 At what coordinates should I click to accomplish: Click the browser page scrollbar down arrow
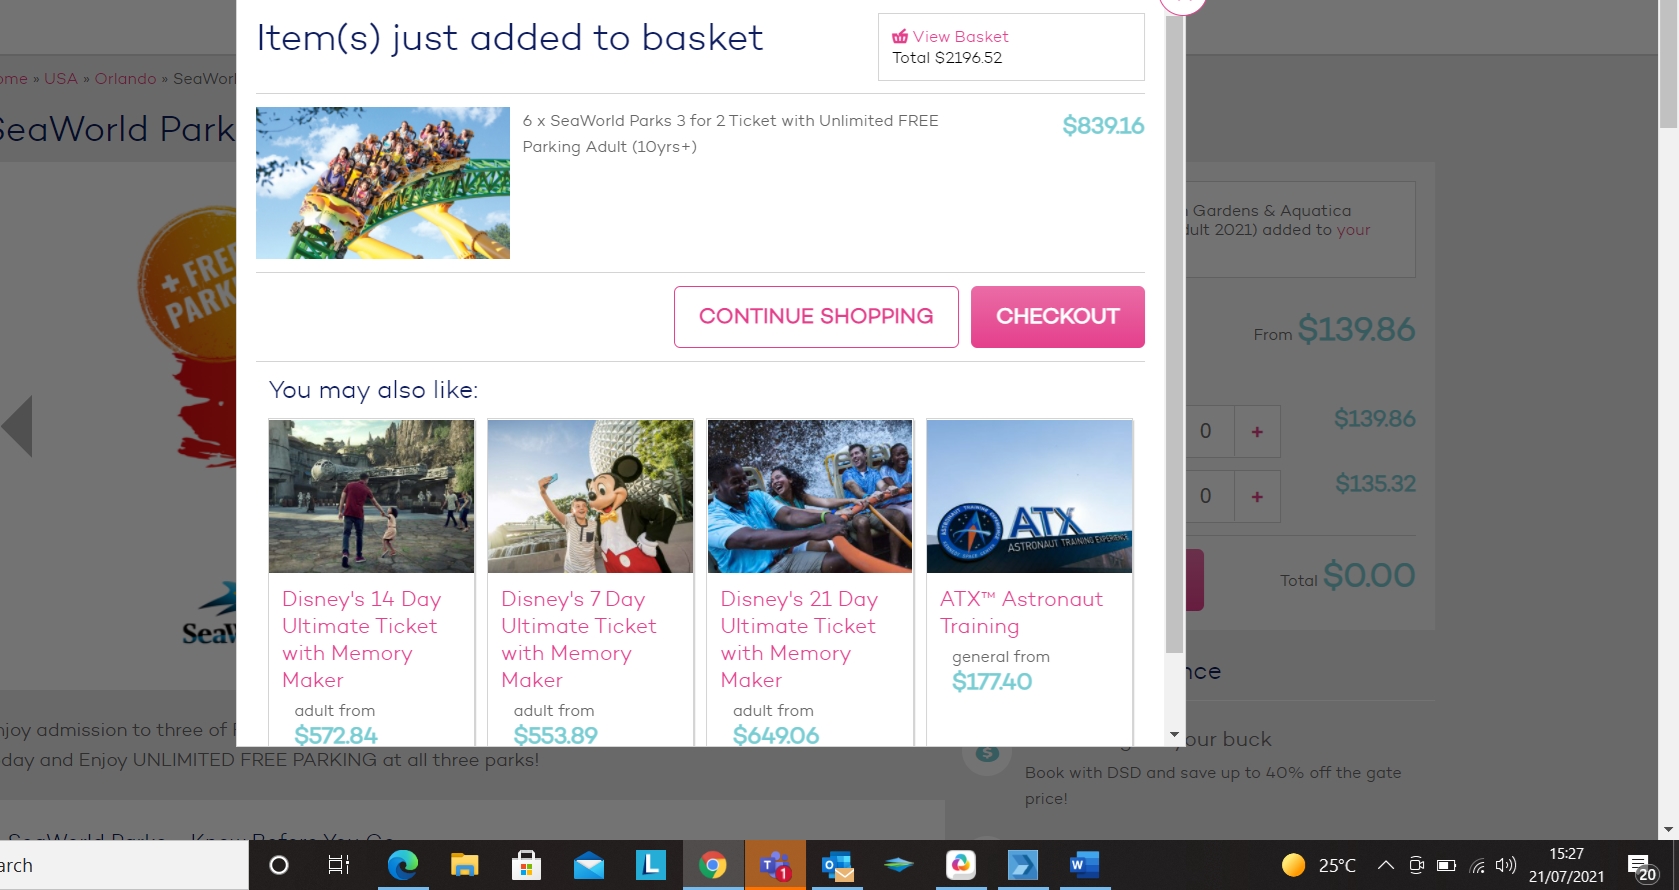(1668, 829)
